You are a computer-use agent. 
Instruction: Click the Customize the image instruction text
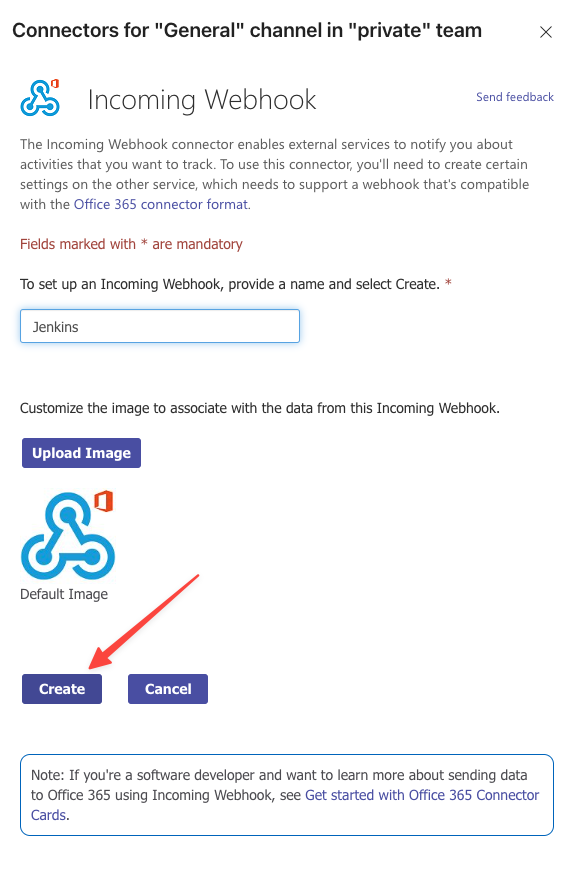260,408
